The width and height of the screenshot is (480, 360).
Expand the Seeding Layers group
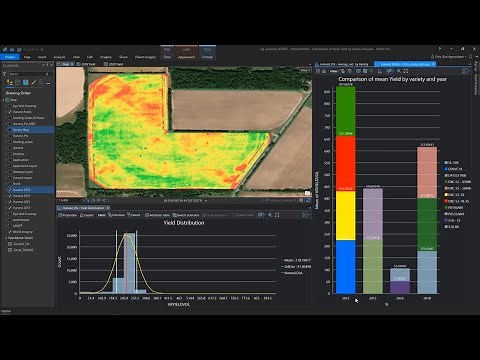6,172
